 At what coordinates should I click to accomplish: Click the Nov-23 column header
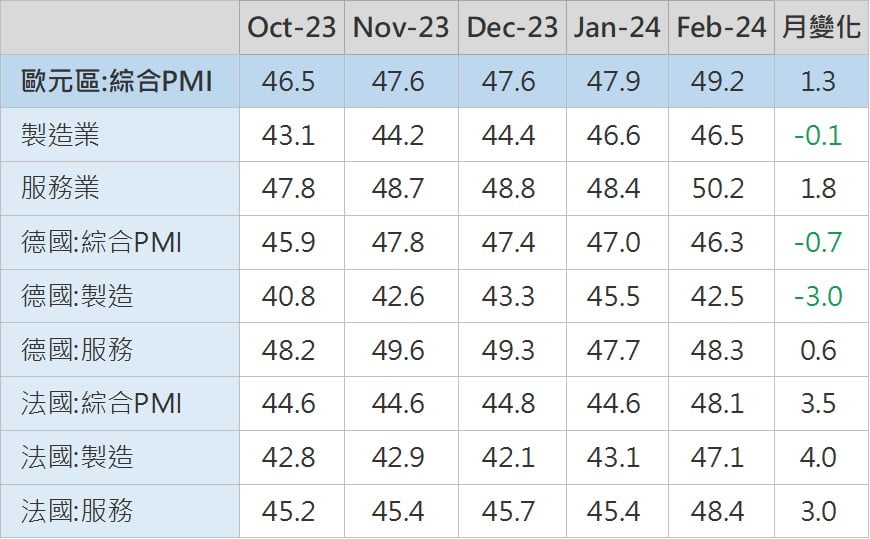click(400, 27)
